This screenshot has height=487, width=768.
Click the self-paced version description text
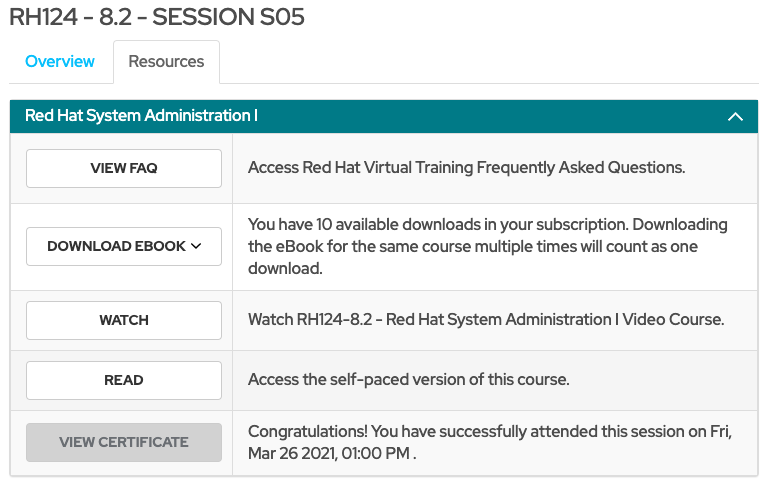click(408, 380)
